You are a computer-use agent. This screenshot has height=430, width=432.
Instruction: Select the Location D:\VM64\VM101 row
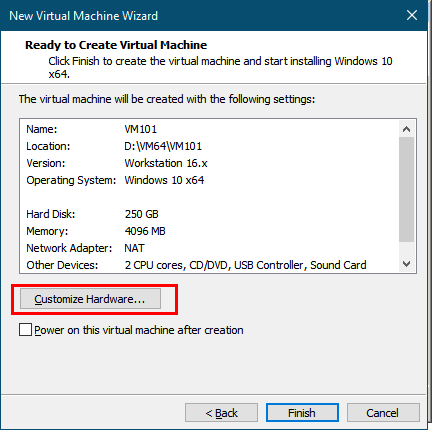[209, 146]
